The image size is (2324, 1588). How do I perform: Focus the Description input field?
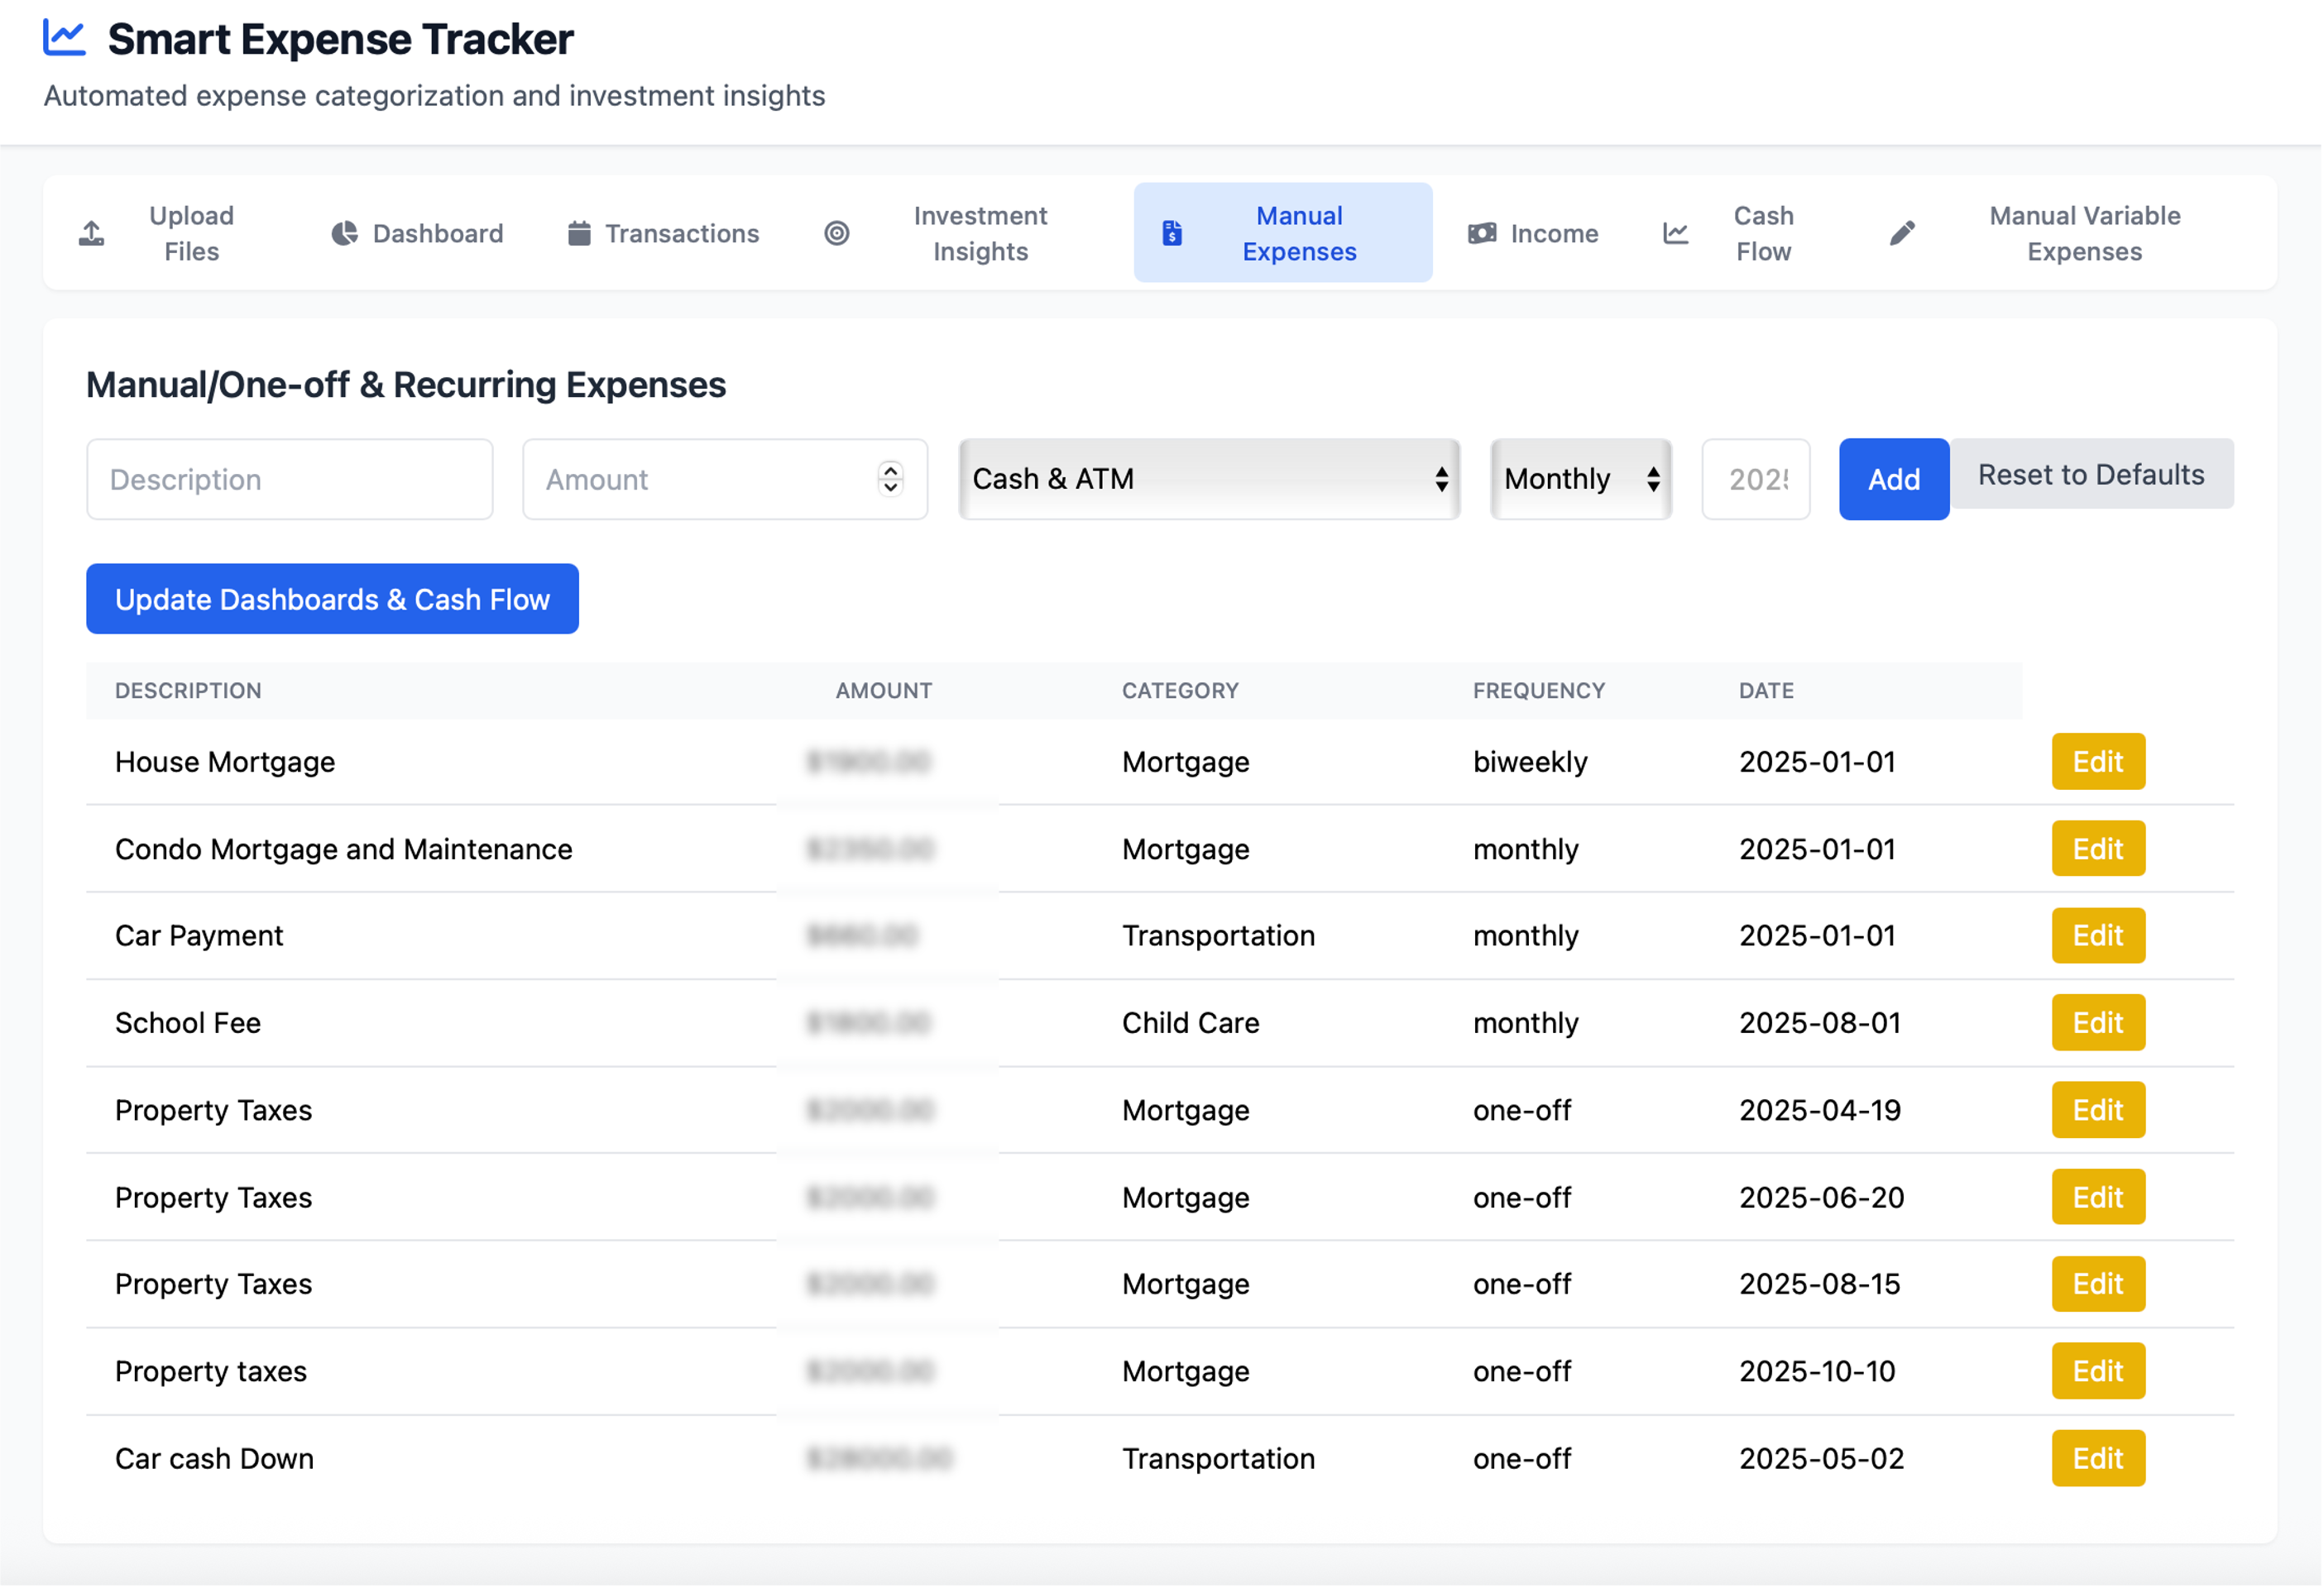pos(290,479)
